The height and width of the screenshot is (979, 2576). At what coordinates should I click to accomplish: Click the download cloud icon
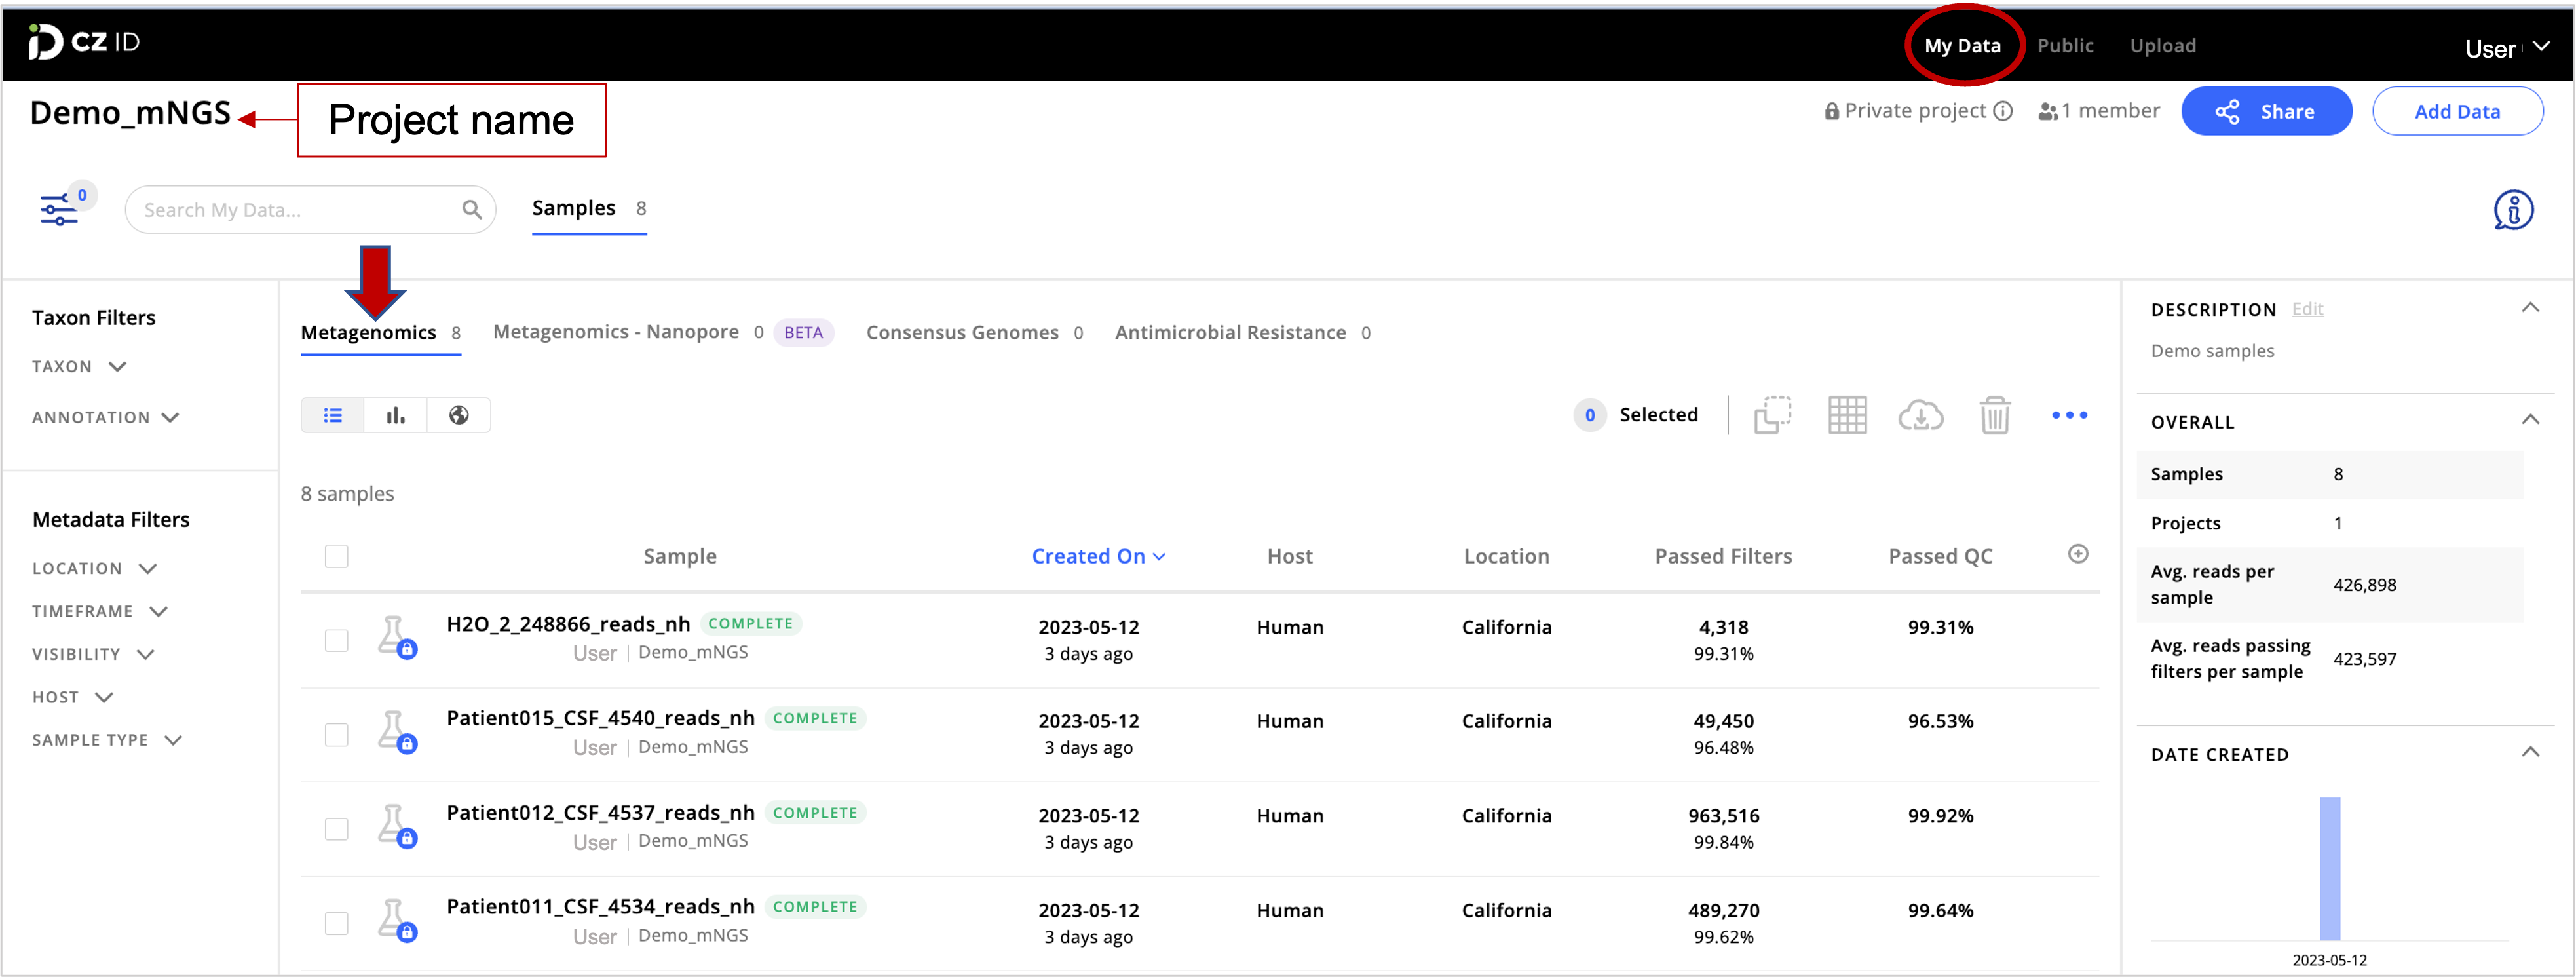(x=1920, y=415)
